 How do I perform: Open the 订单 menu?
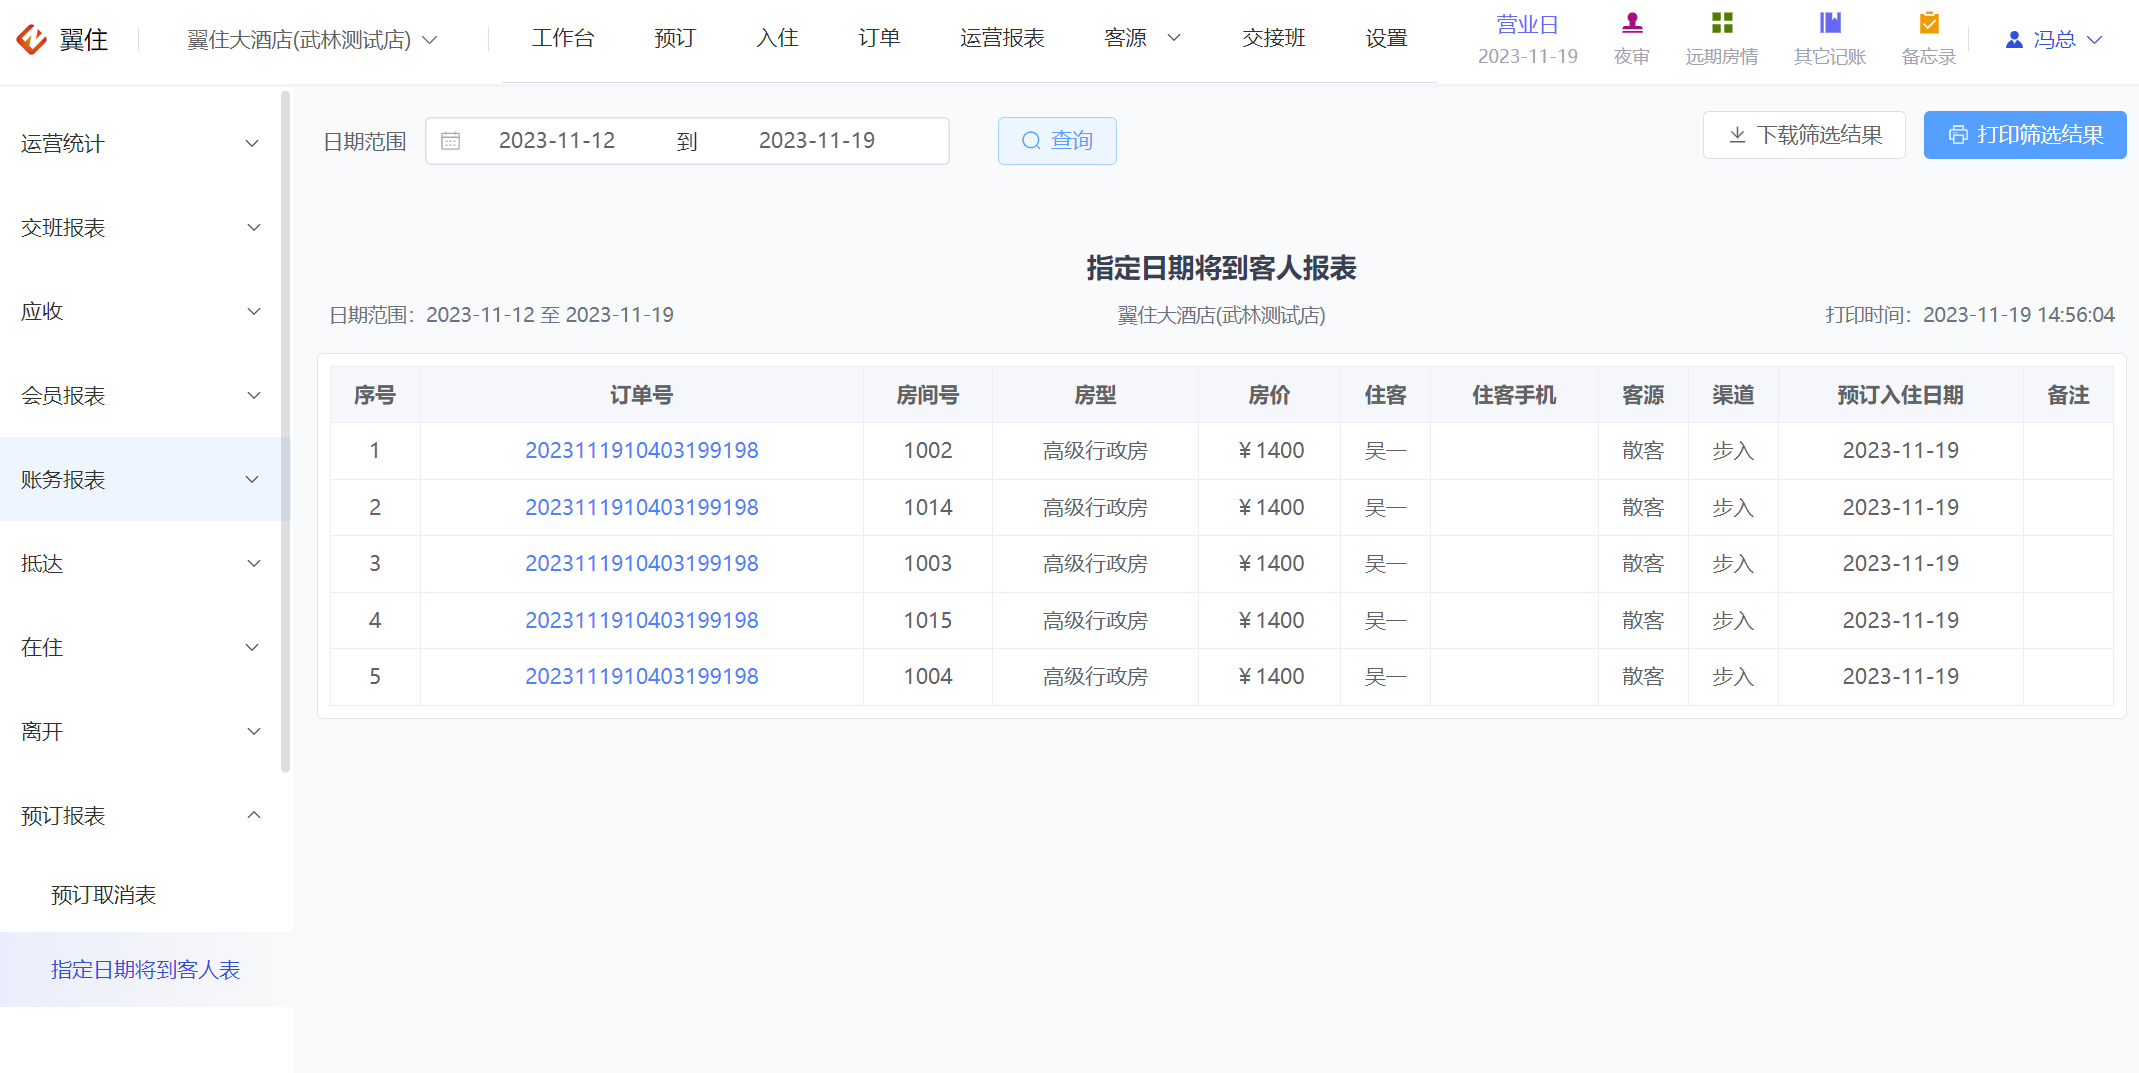click(x=879, y=38)
